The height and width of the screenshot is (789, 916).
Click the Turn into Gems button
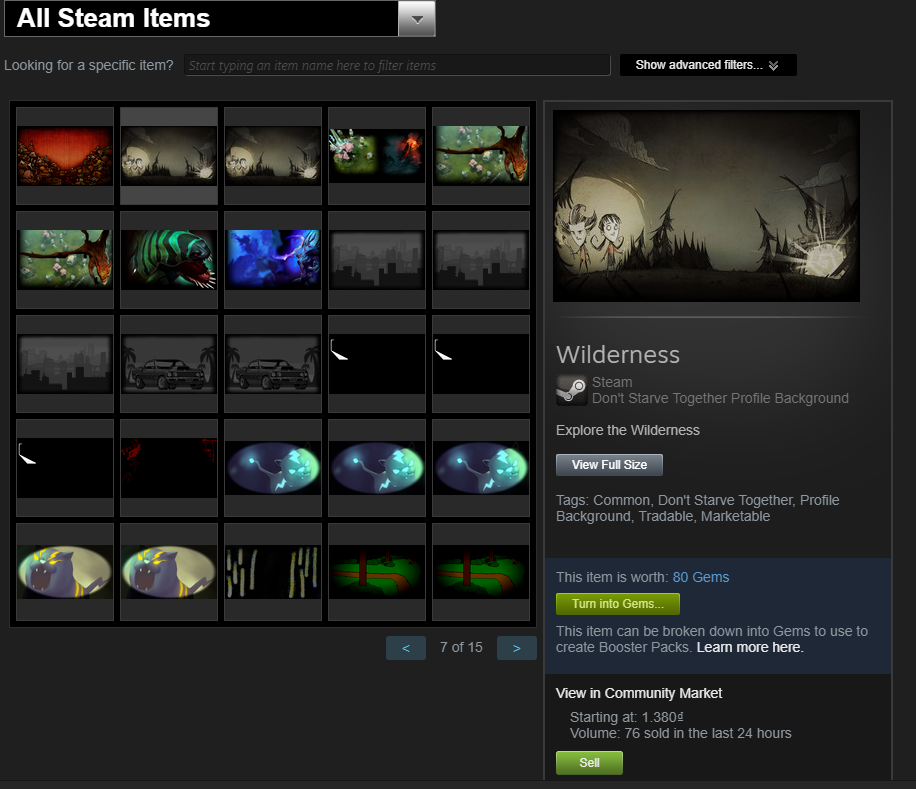[x=617, y=604]
